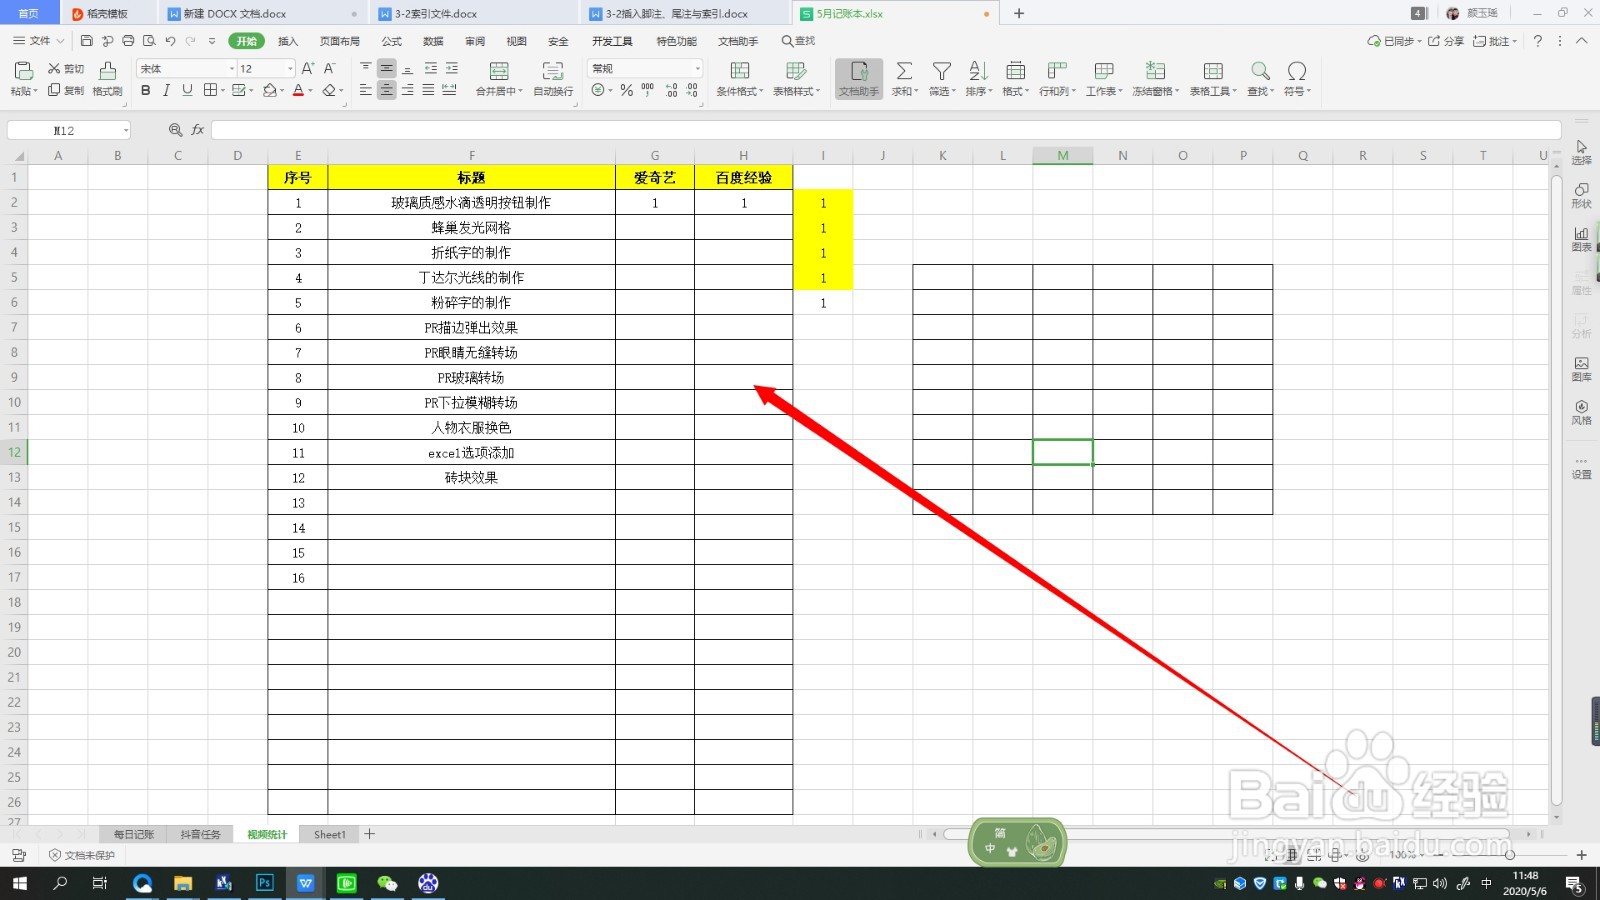Expand the 文件 file menu
The image size is (1600, 900).
click(x=38, y=41)
